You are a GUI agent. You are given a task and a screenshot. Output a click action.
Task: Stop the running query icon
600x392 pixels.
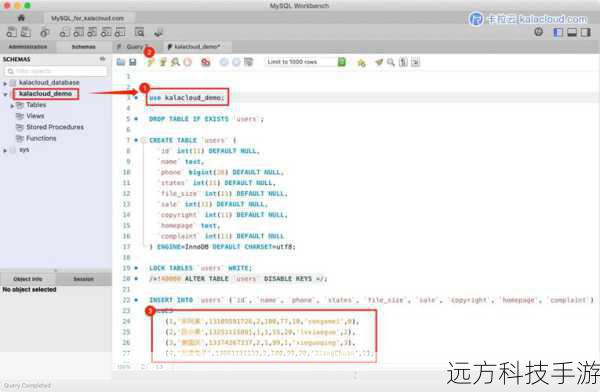pyautogui.click(x=188, y=62)
